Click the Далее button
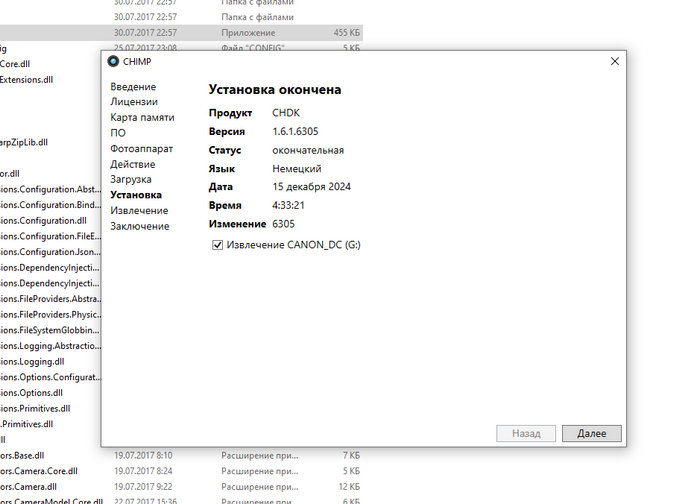Viewport: 700px width, 504px height. tap(592, 433)
